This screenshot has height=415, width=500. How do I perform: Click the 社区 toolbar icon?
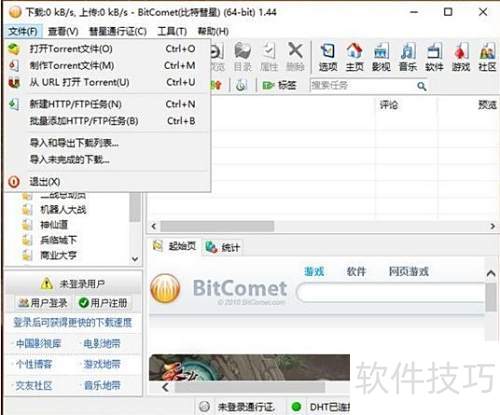pyautogui.click(x=487, y=57)
